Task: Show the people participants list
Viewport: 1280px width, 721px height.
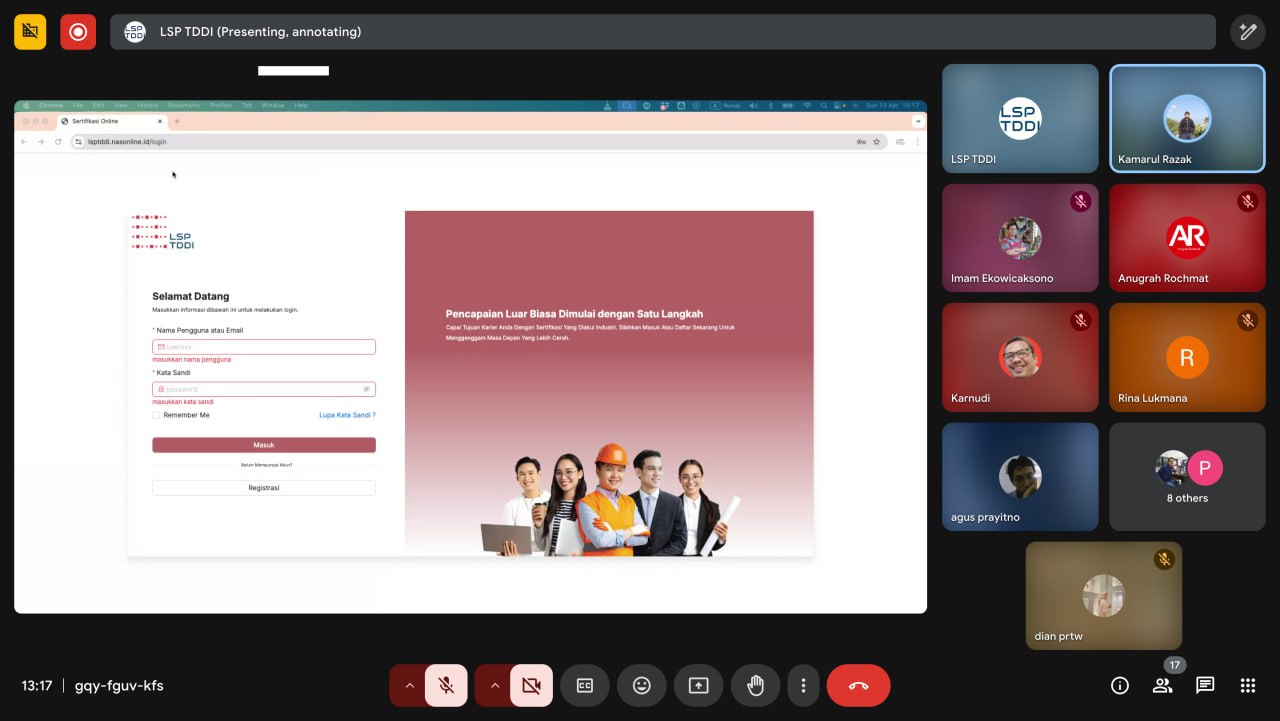Action: click(1162, 686)
